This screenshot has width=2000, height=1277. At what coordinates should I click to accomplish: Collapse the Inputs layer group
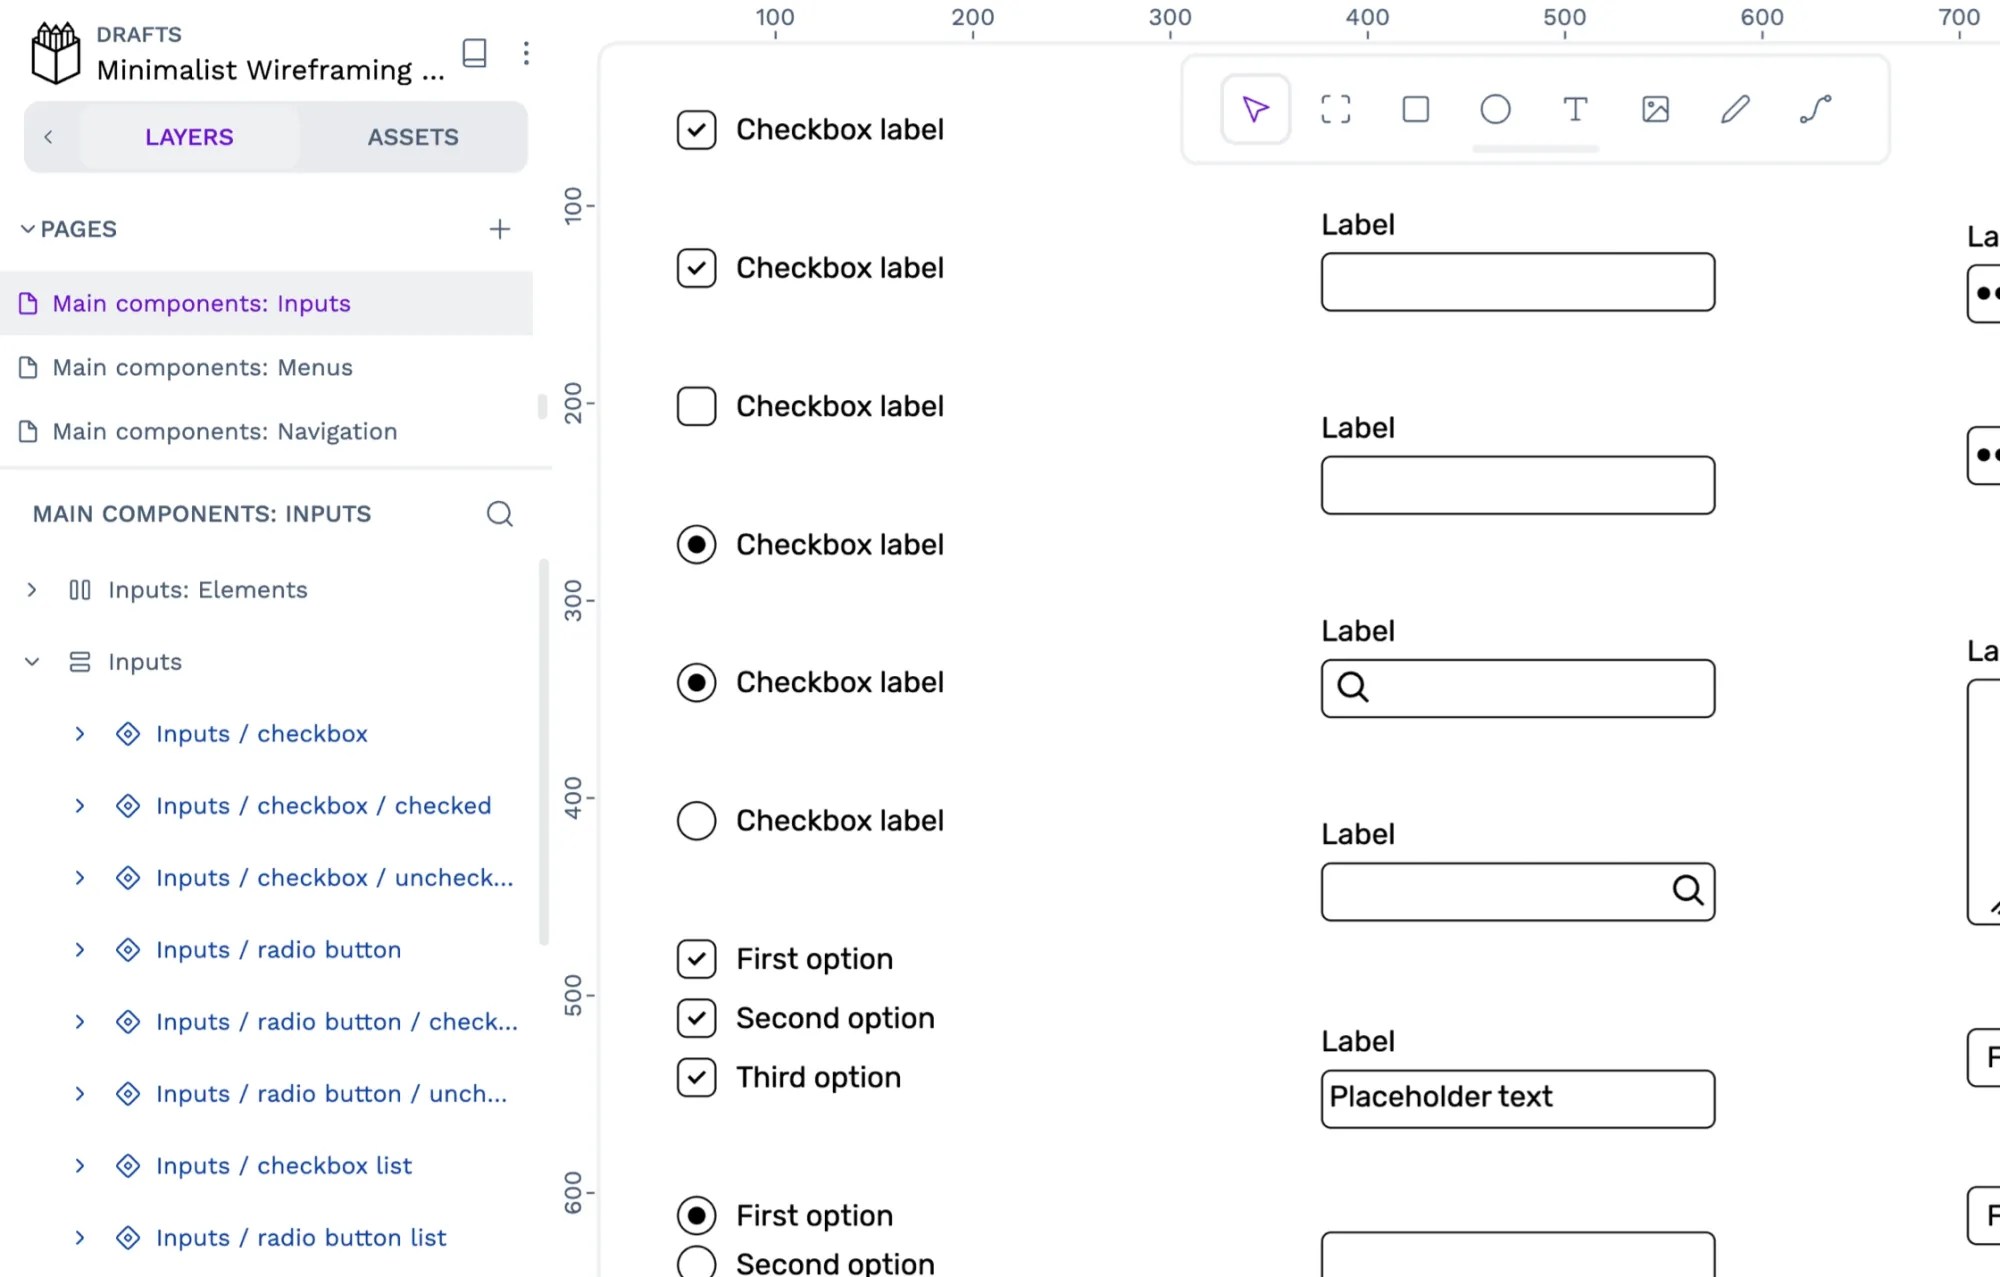[x=32, y=662]
